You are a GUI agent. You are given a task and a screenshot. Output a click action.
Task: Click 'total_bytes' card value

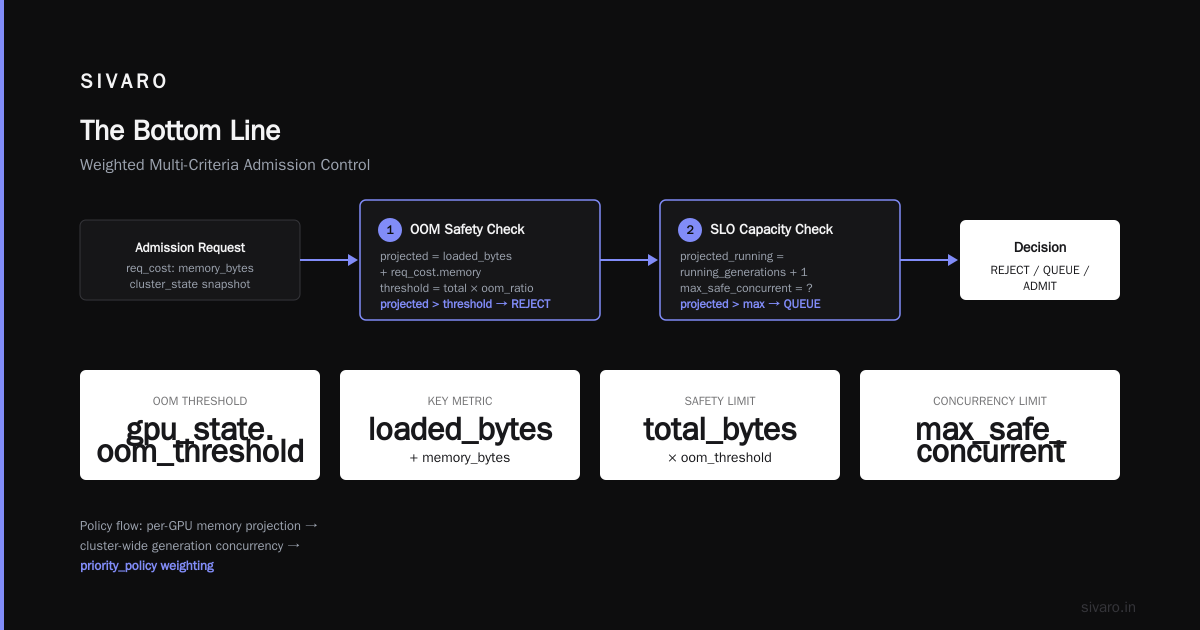tap(720, 429)
